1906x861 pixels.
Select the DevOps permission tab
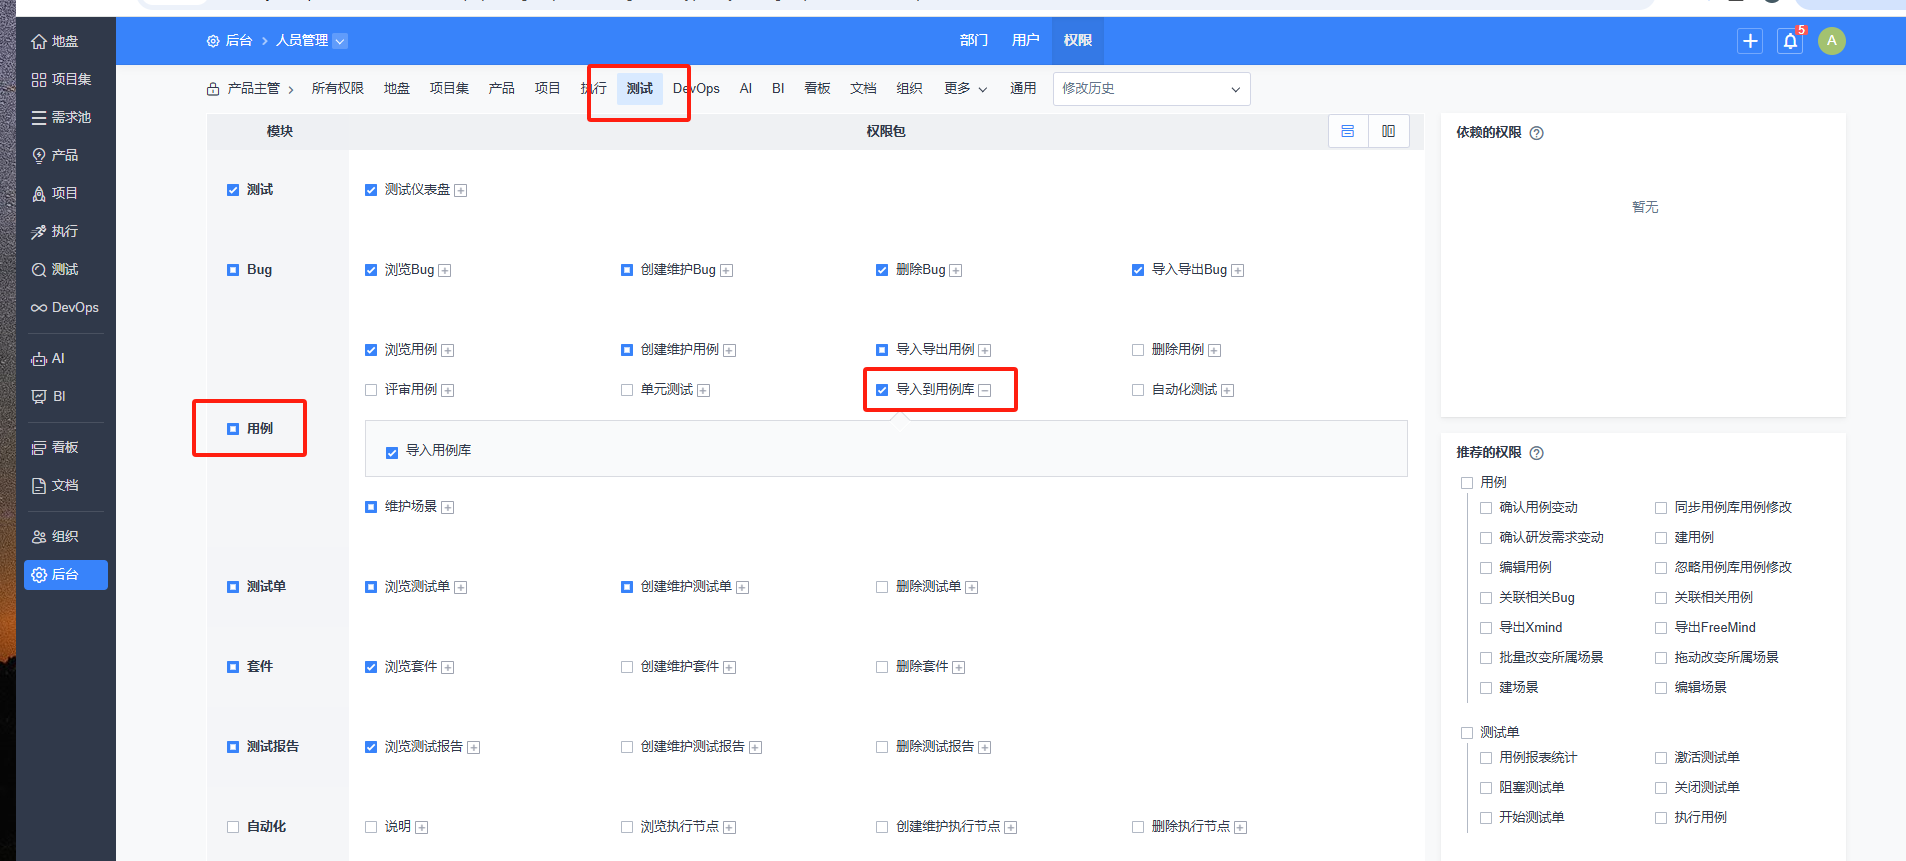[697, 89]
